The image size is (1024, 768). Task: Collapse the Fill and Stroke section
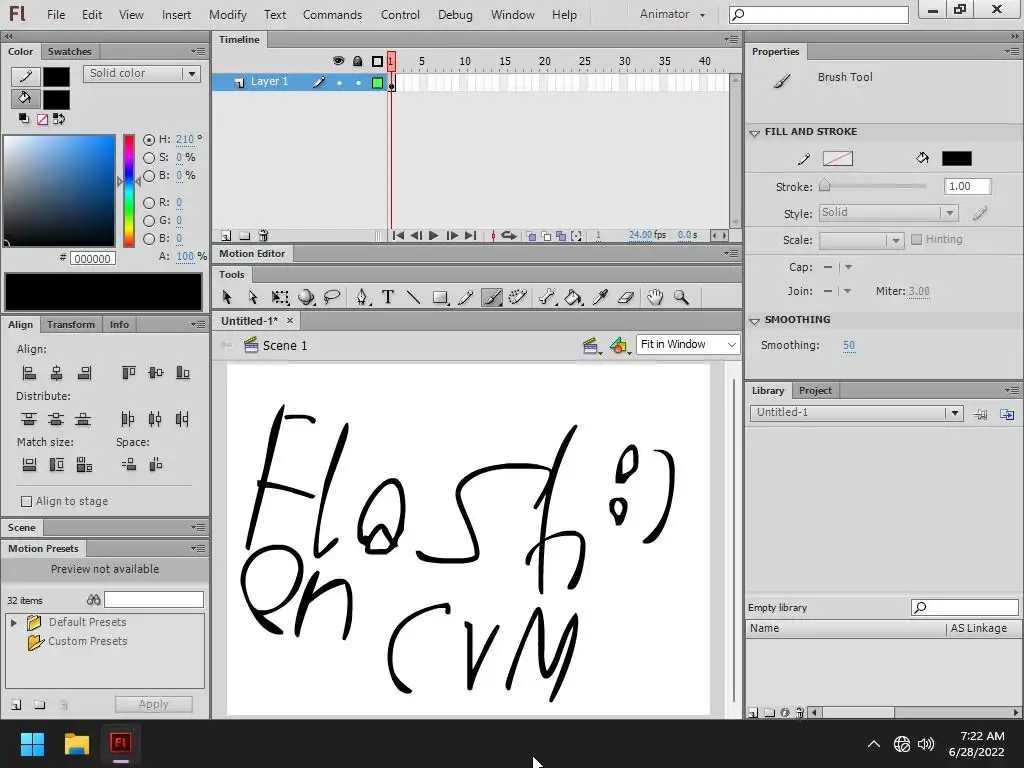[x=755, y=133]
